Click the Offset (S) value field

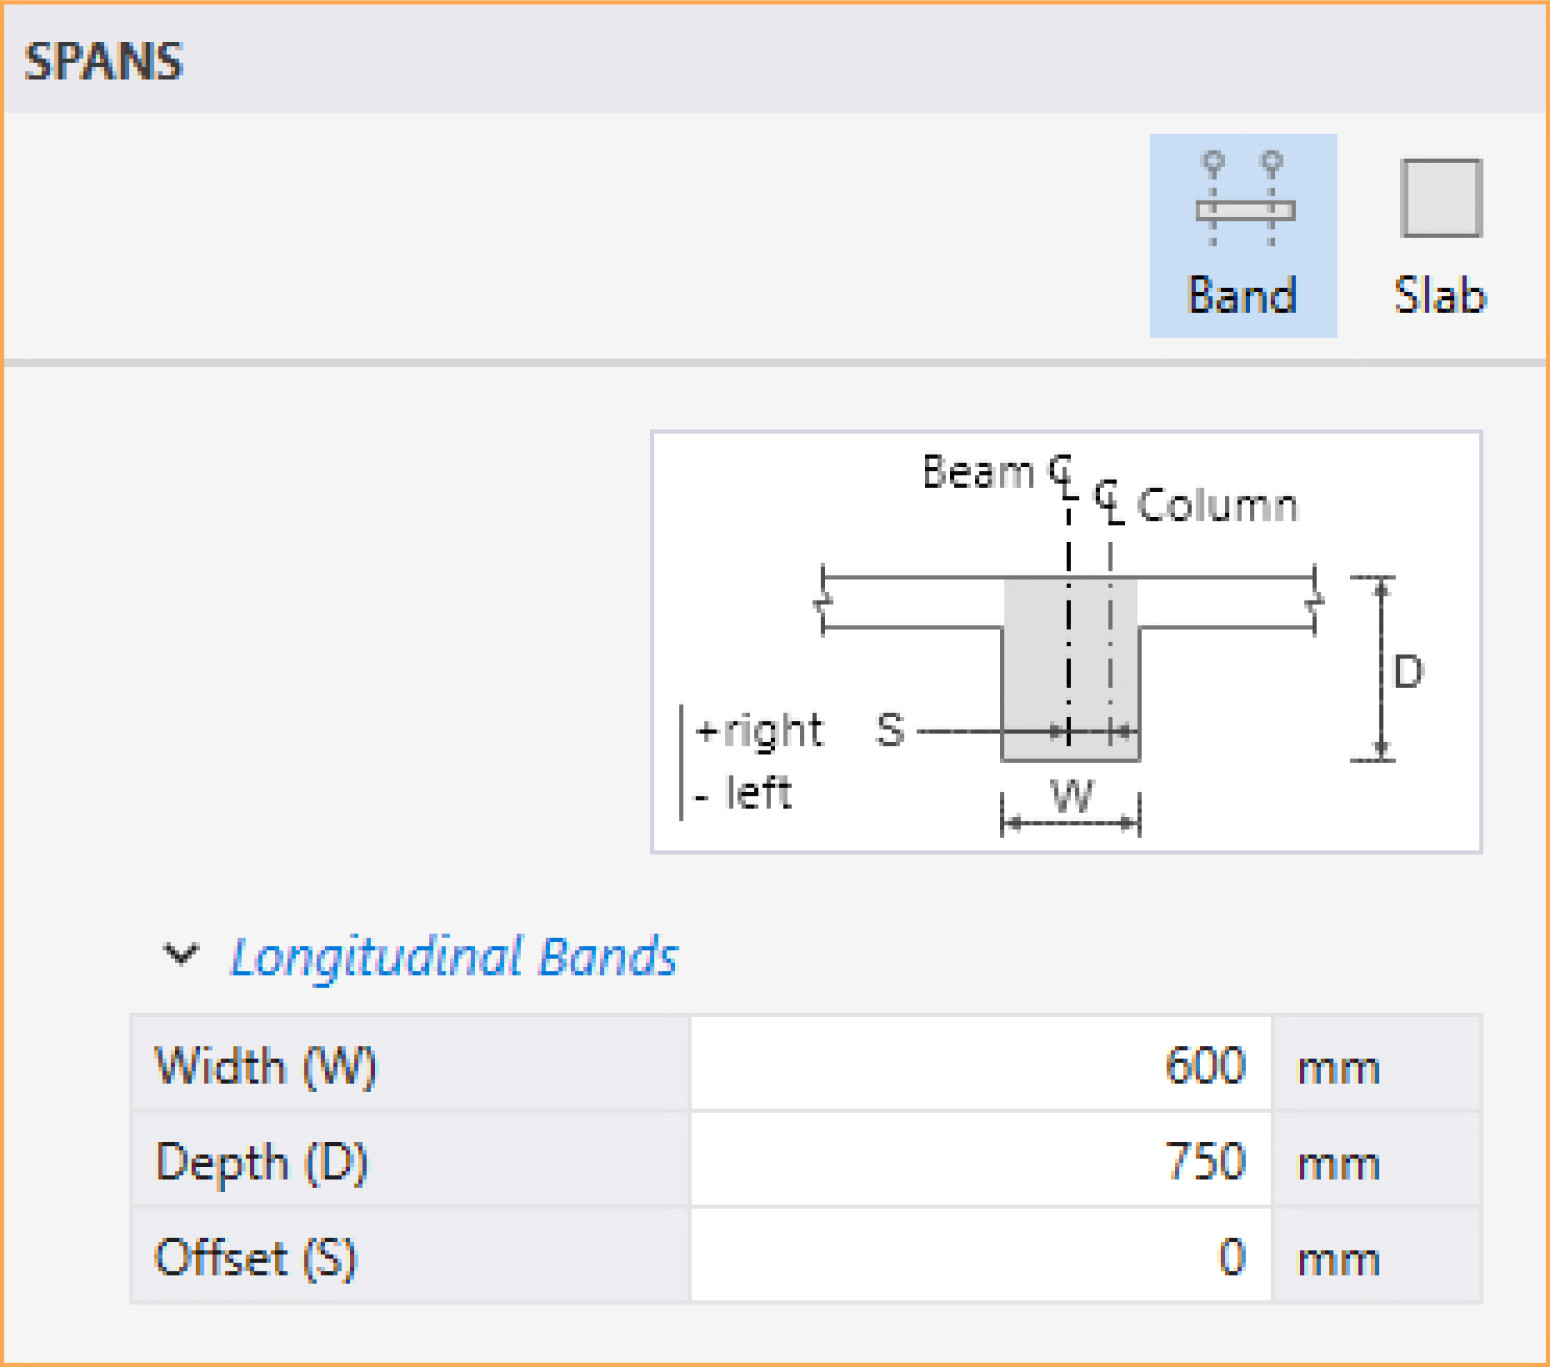[980, 1257]
